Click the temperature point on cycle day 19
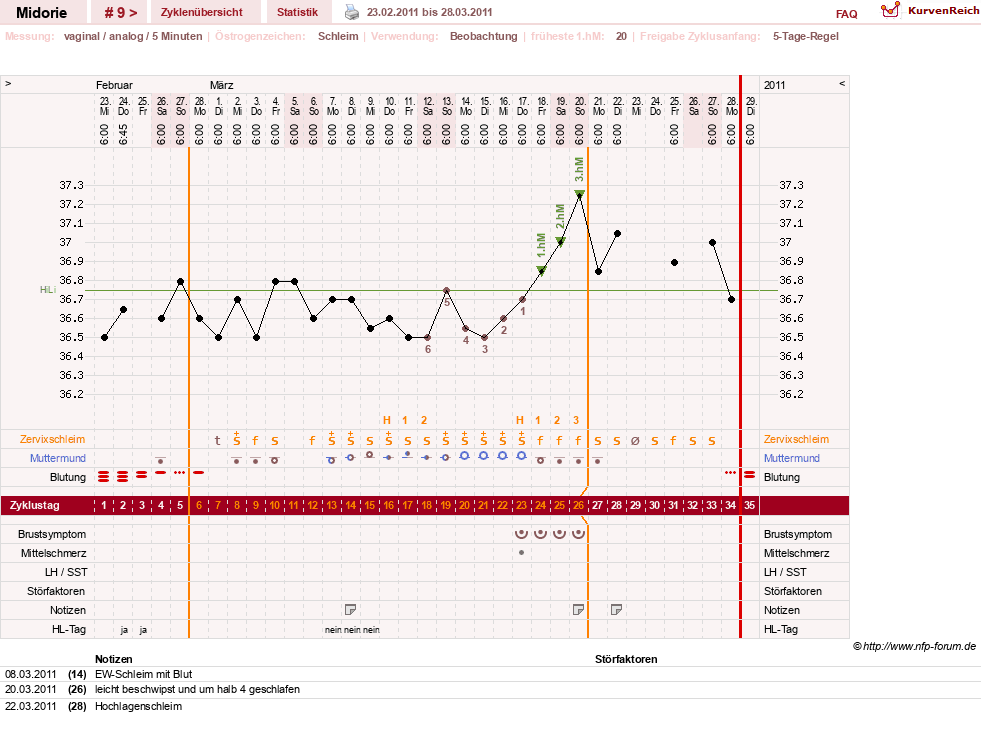Image resolution: width=981 pixels, height=738 pixels. click(446, 290)
